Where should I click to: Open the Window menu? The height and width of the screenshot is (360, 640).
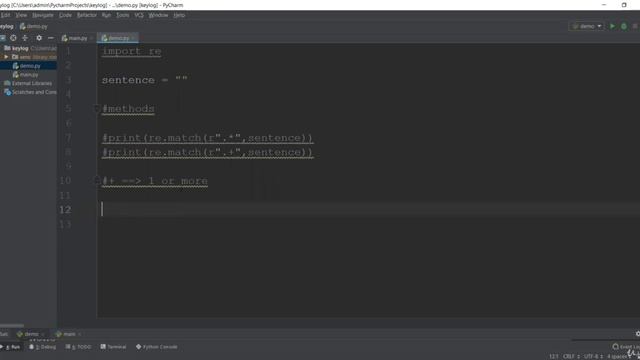coord(158,15)
